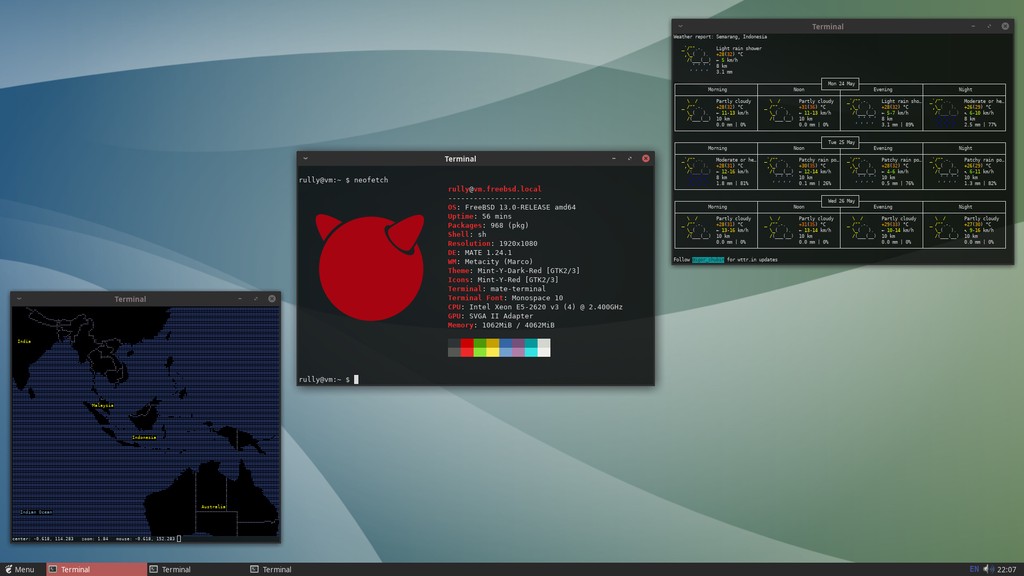
Task: Click the @igor_chubin link for wttr.in updates
Action: coord(706,259)
